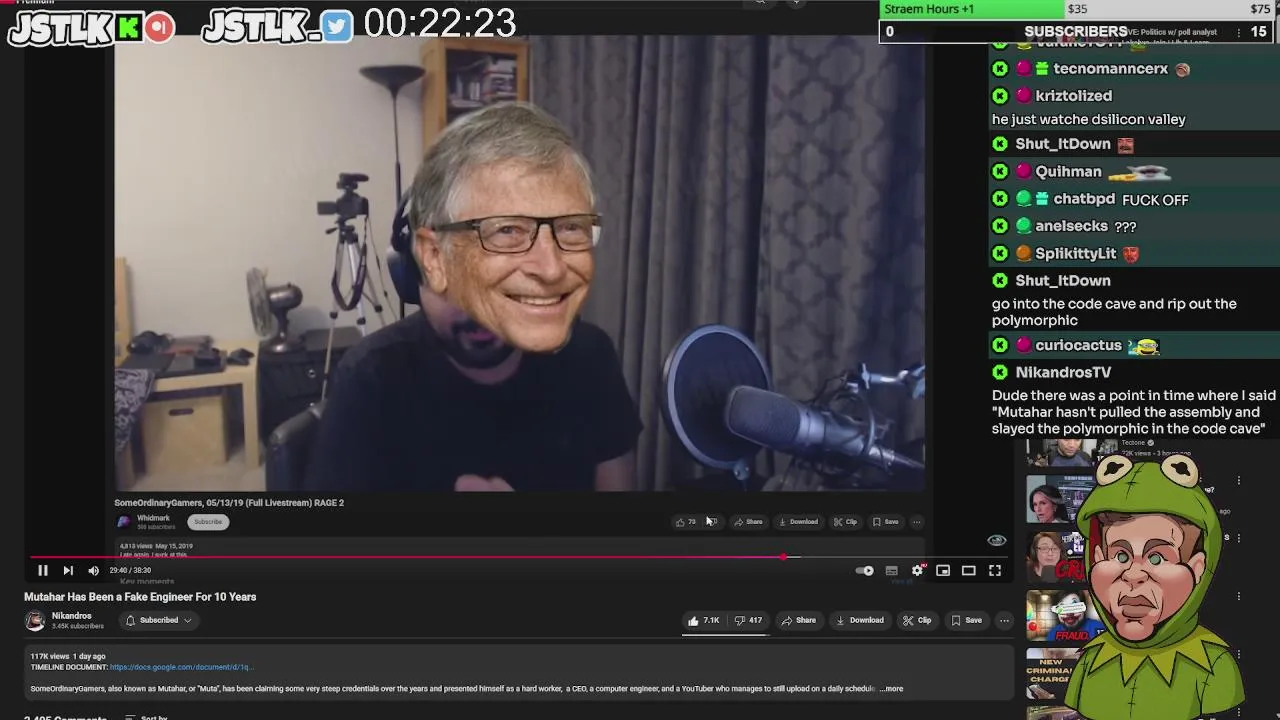This screenshot has height=720, width=1280.
Task: Open the docs.google.com timeline document link
Action: (181, 667)
